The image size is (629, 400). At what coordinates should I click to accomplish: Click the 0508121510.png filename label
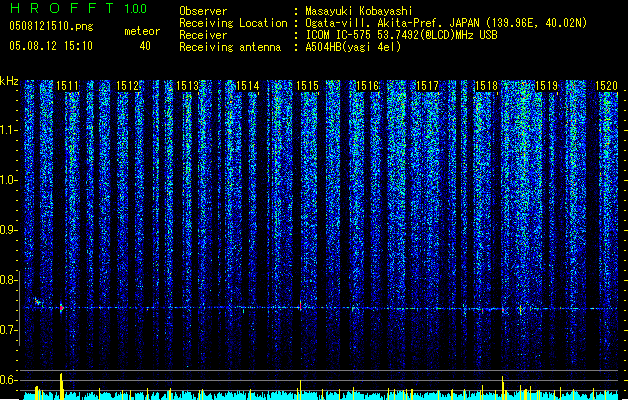(51, 26)
